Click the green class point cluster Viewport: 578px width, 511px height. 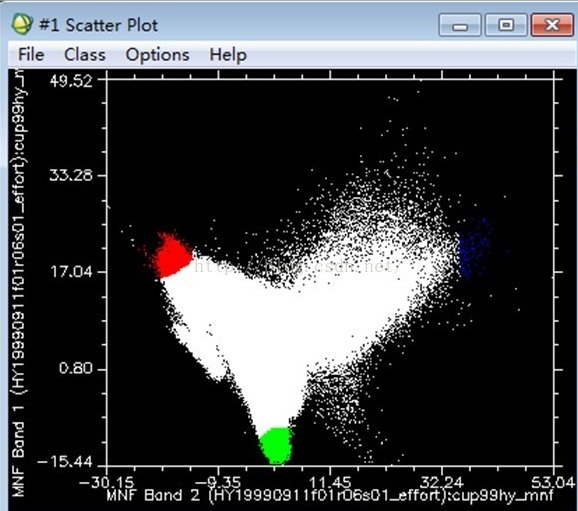(276, 445)
